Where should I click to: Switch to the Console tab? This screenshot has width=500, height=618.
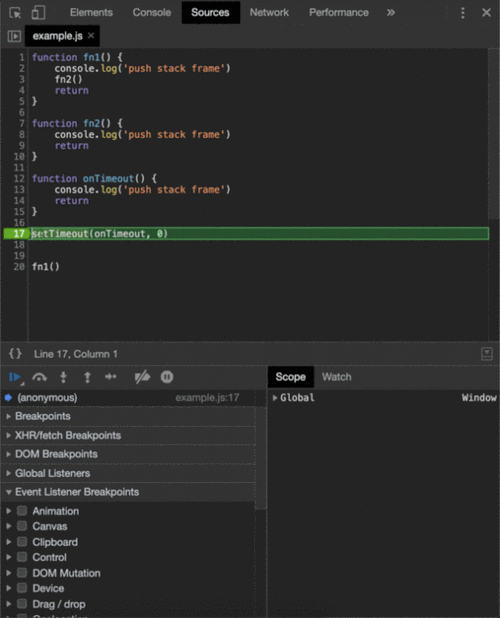pos(152,13)
